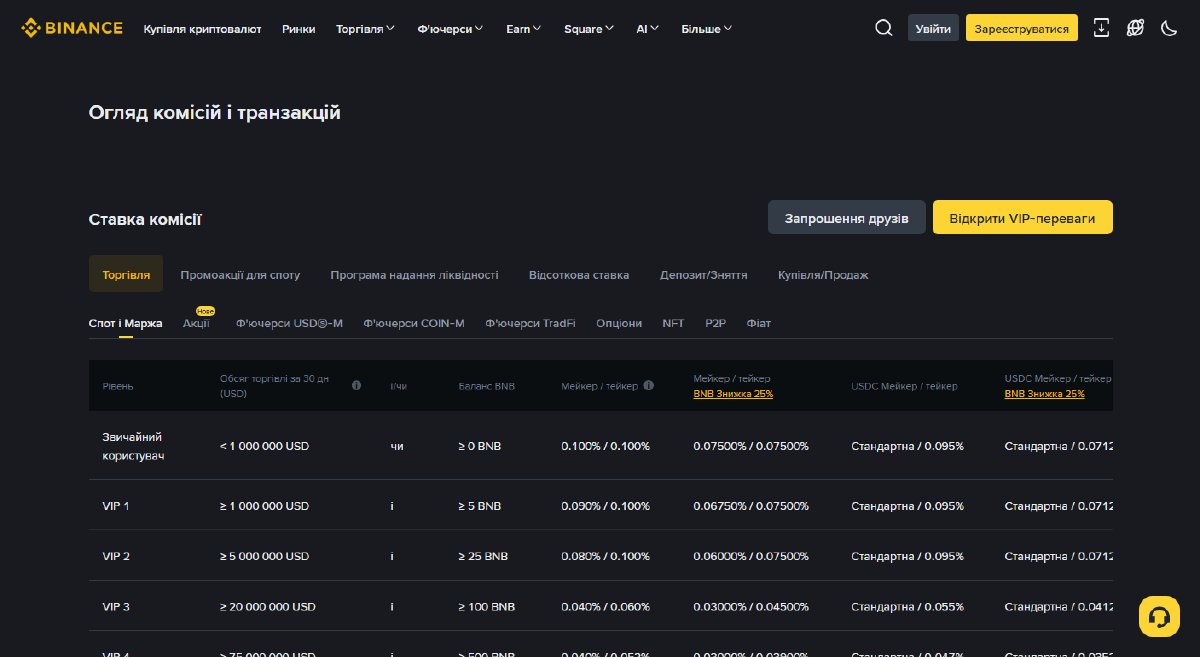Click the 0.040% / 0.060% fee cell
The image size is (1200, 657).
(605, 606)
